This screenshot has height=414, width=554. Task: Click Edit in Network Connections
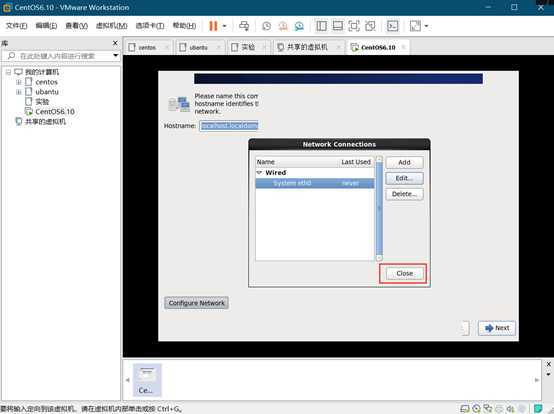tap(404, 178)
